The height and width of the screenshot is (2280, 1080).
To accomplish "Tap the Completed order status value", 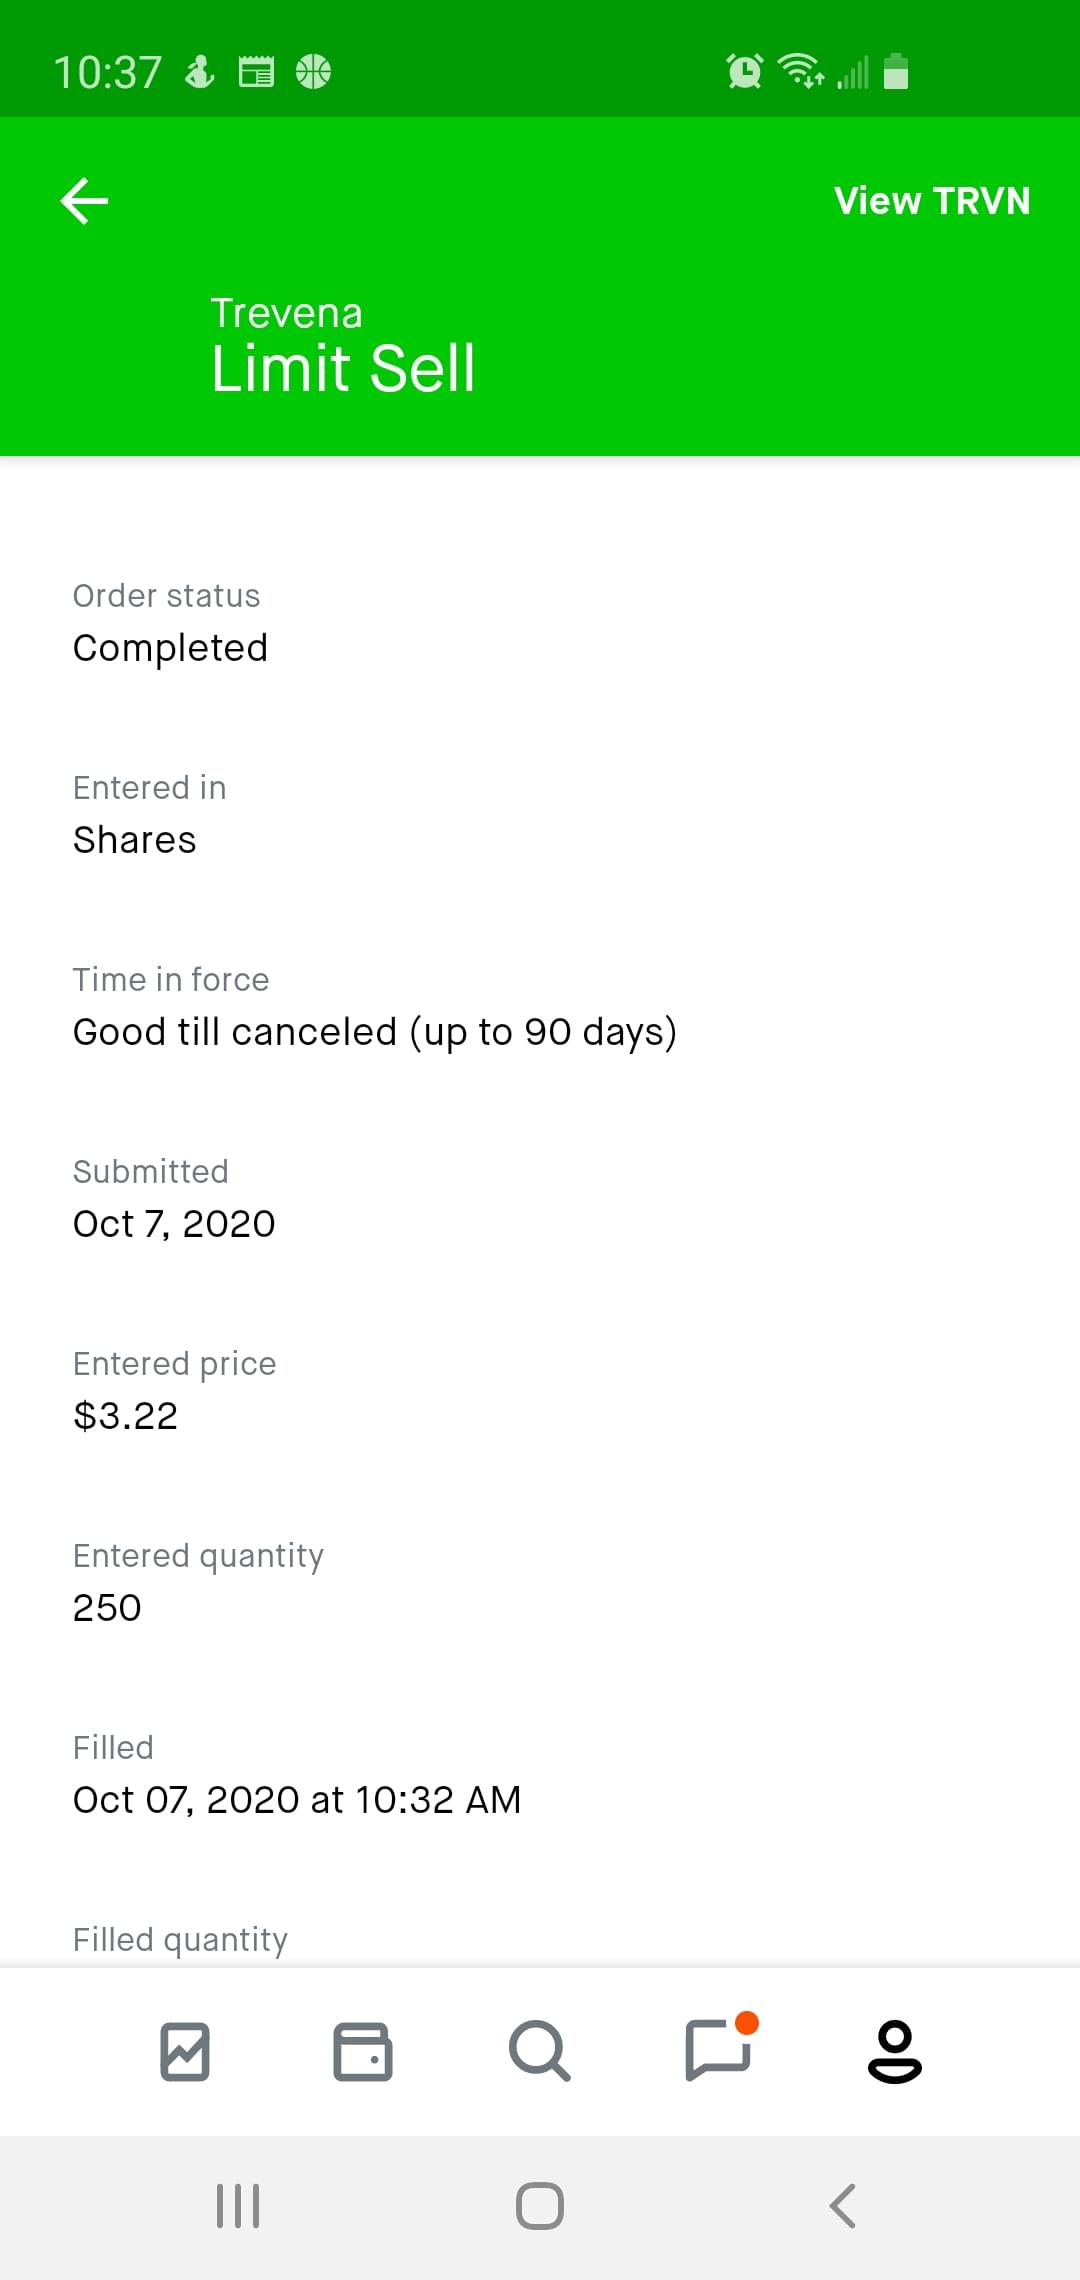I will click(x=170, y=648).
